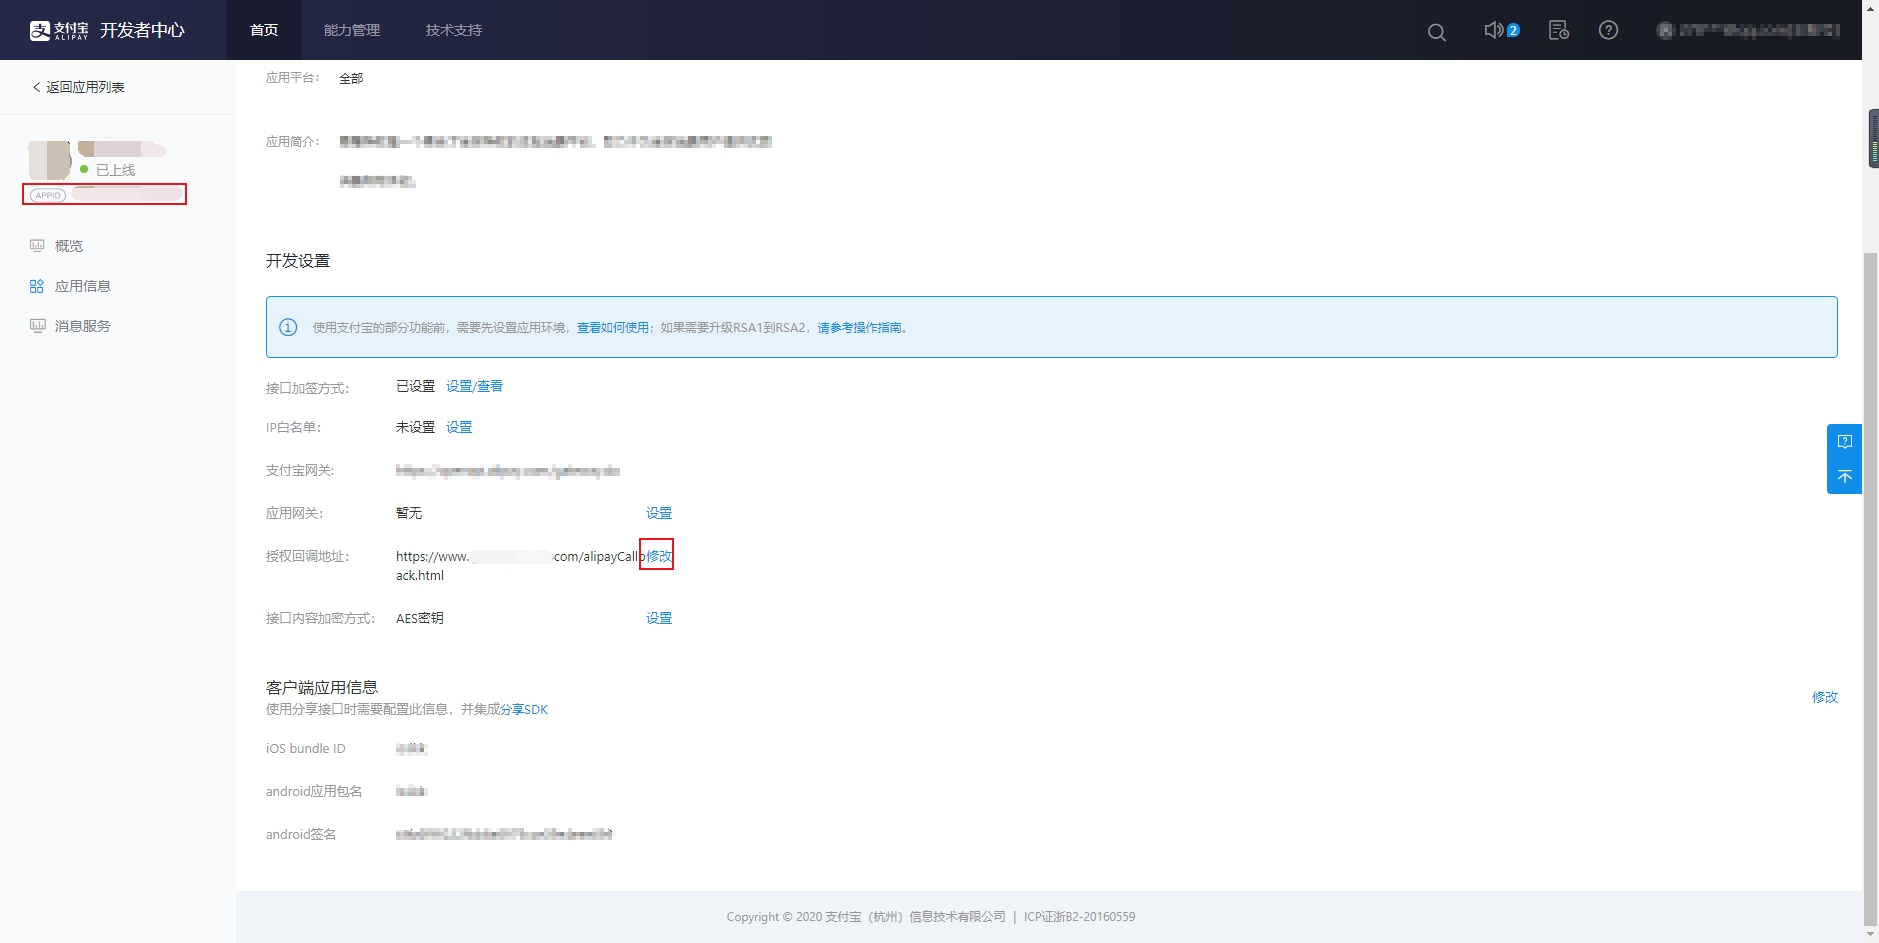Click 修改 for authorization callback URL

point(658,556)
